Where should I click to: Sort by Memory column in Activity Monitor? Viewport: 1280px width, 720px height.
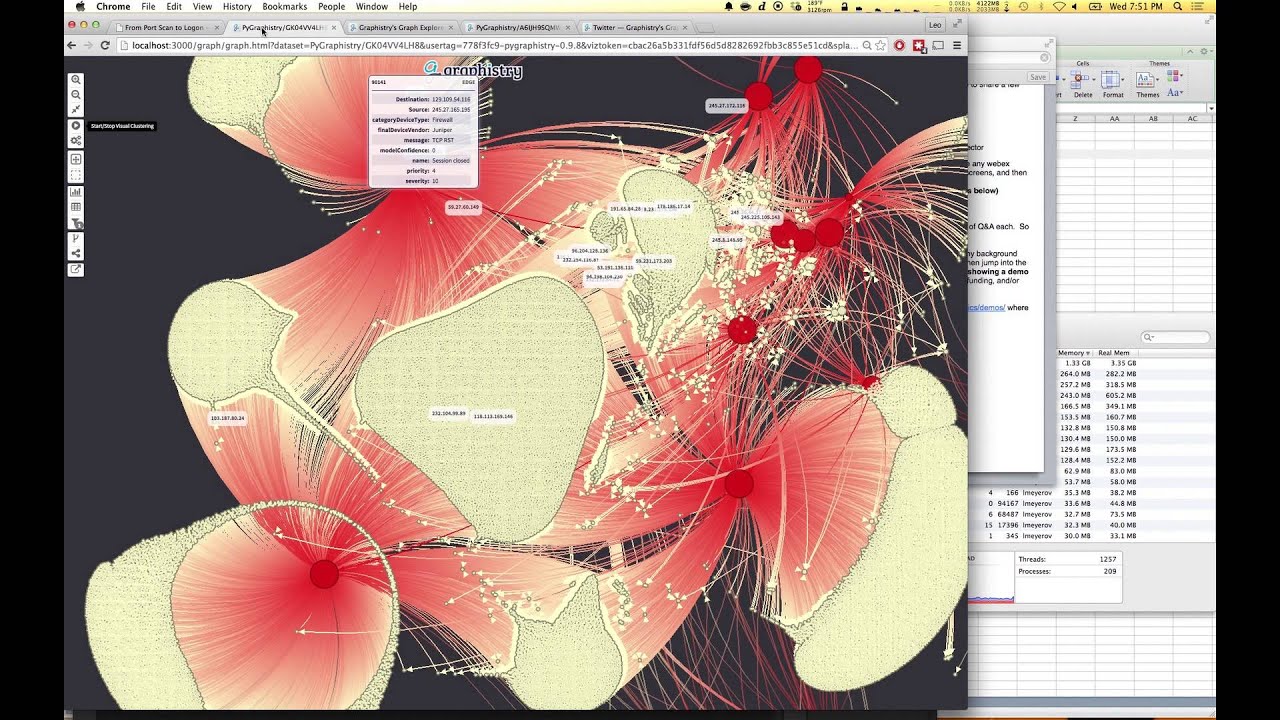click(1074, 353)
